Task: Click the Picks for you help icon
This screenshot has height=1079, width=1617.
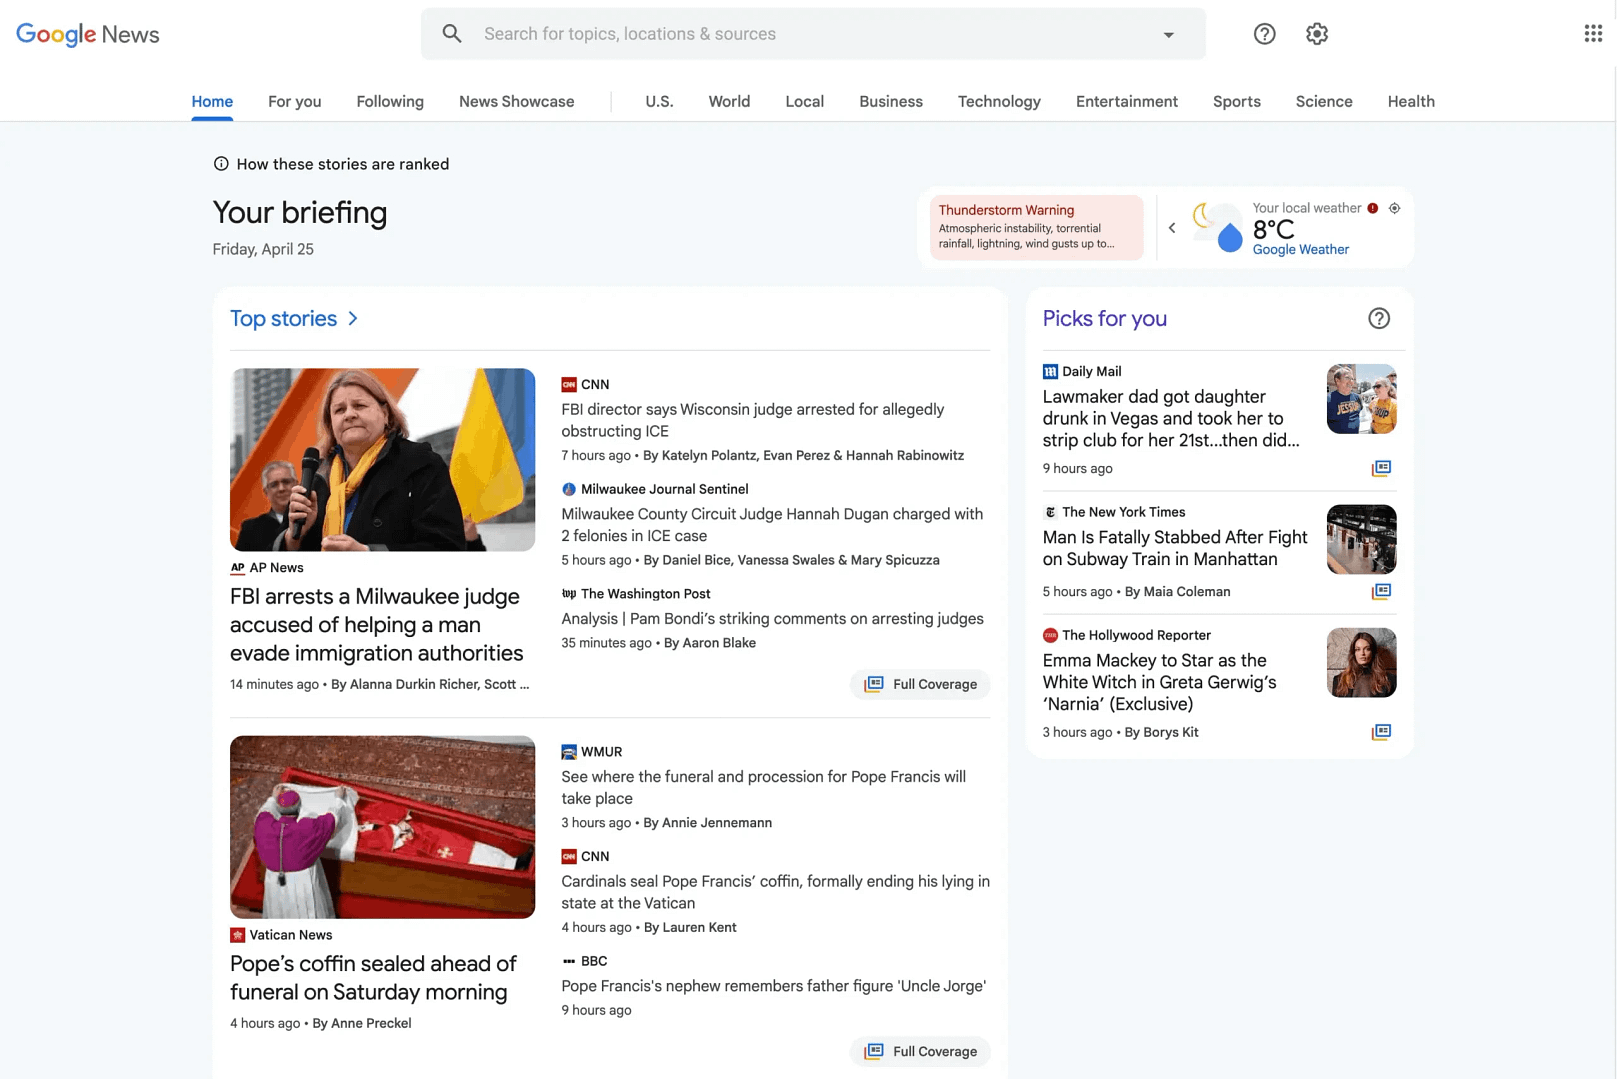Action: click(1379, 319)
